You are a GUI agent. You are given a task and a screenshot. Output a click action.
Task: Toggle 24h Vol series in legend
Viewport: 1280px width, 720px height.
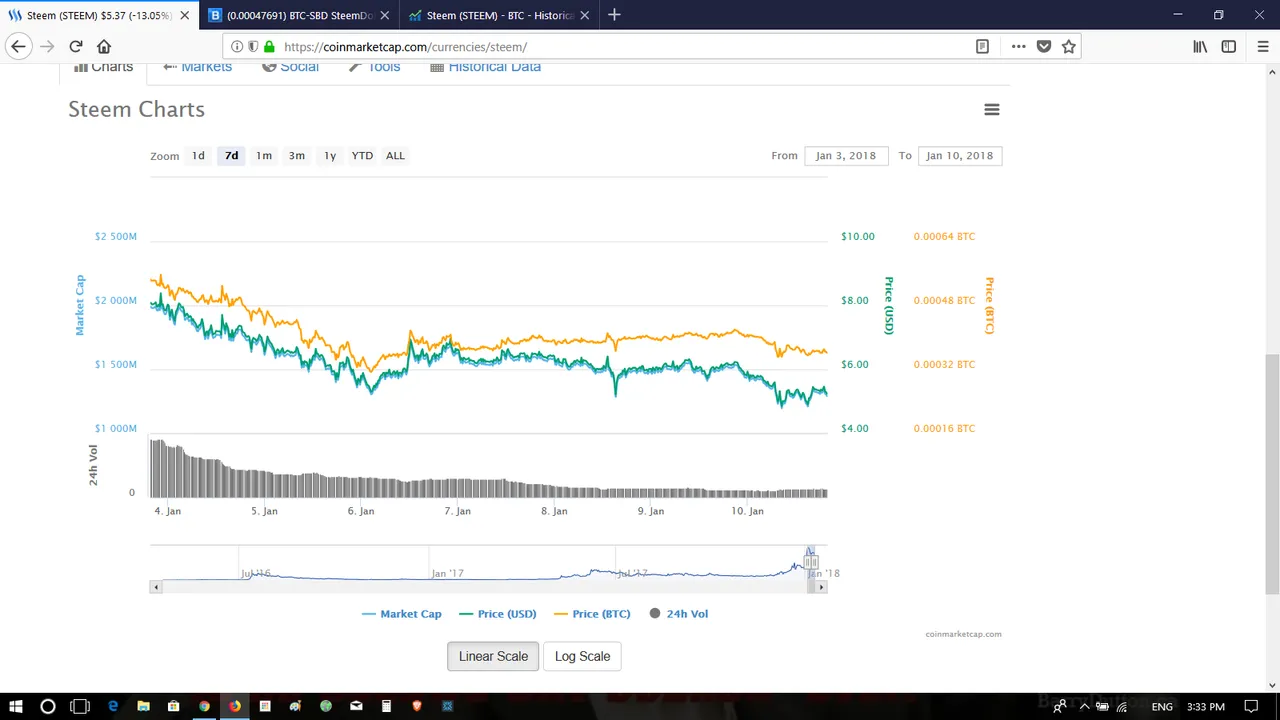tap(679, 614)
